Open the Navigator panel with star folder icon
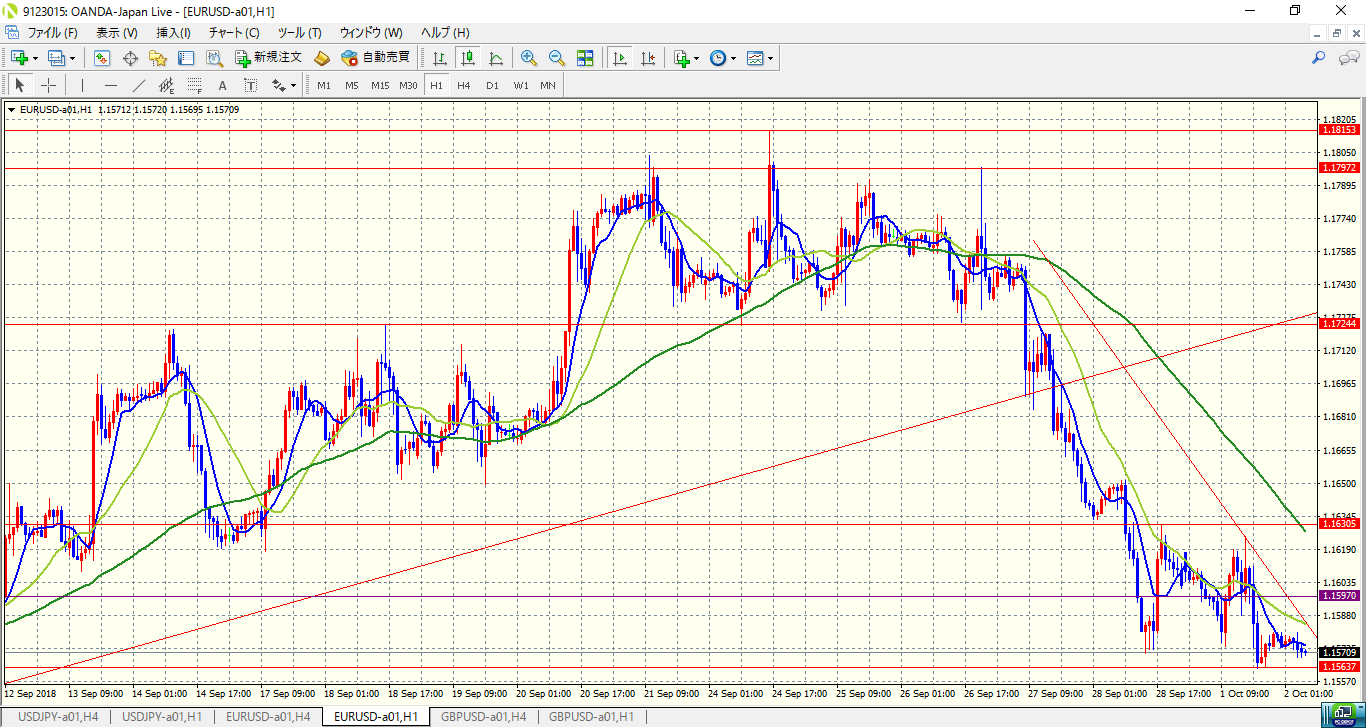 click(x=158, y=58)
